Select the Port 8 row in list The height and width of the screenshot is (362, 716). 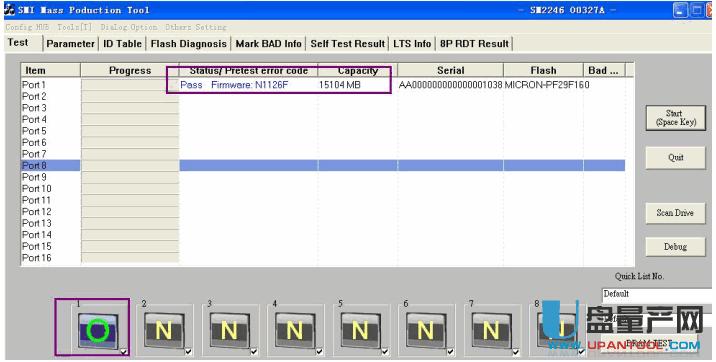(323, 165)
